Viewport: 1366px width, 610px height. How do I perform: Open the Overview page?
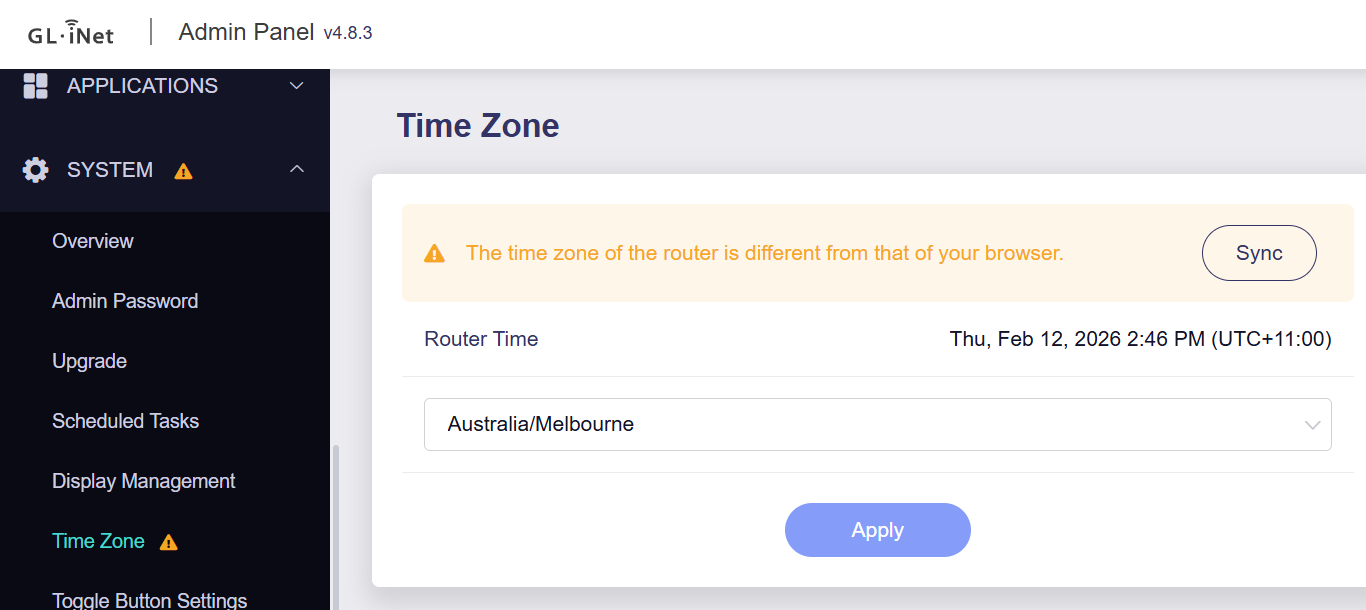(x=93, y=241)
